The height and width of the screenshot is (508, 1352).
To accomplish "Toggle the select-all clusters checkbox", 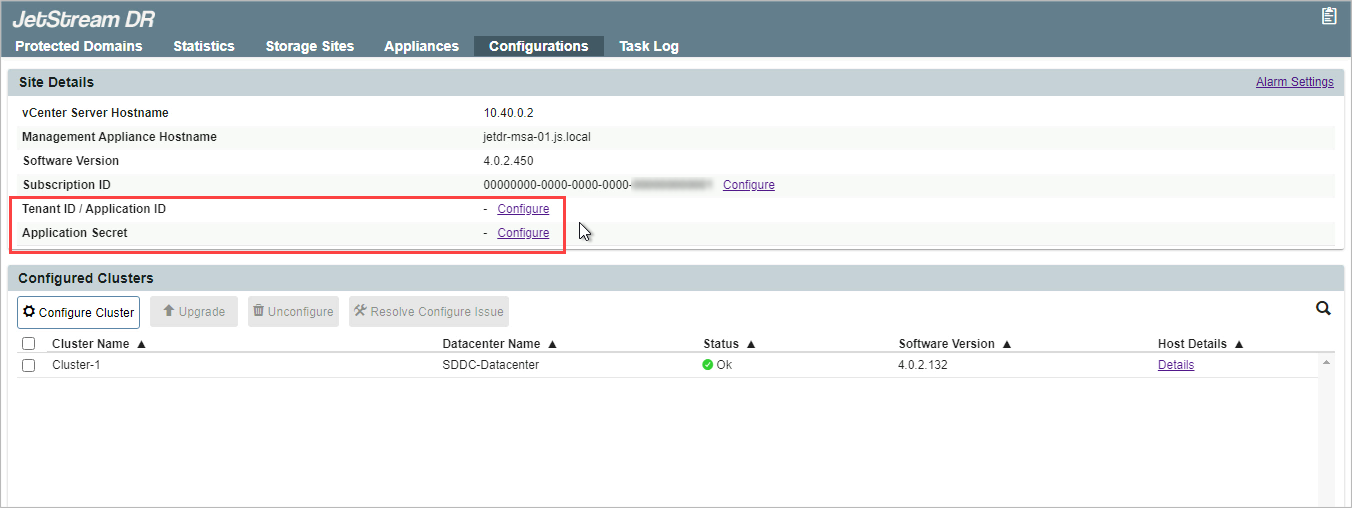I will [29, 344].
